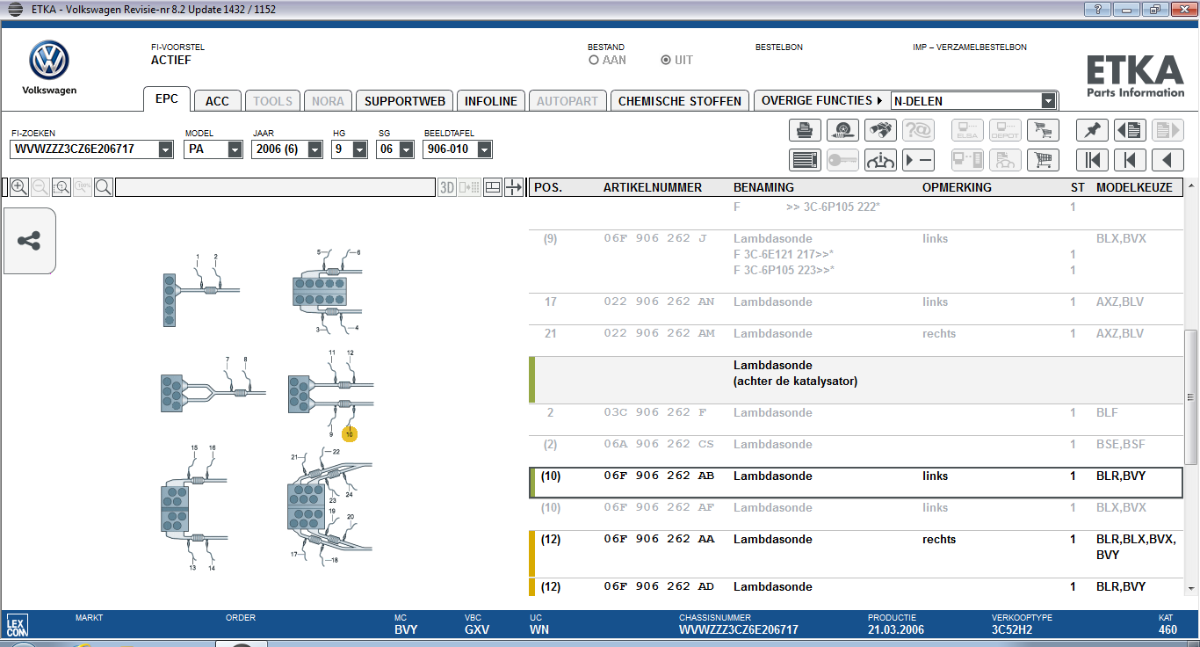Click the ETKA Parts Information logo
1200x647 pixels.
point(1135,77)
